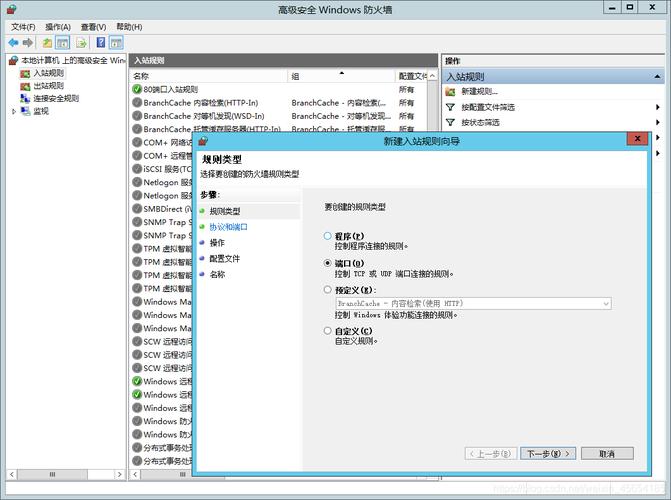Viewport: 671px width, 500px height.
Task: Select 出站规则 in the tree
Action: click(x=48, y=86)
